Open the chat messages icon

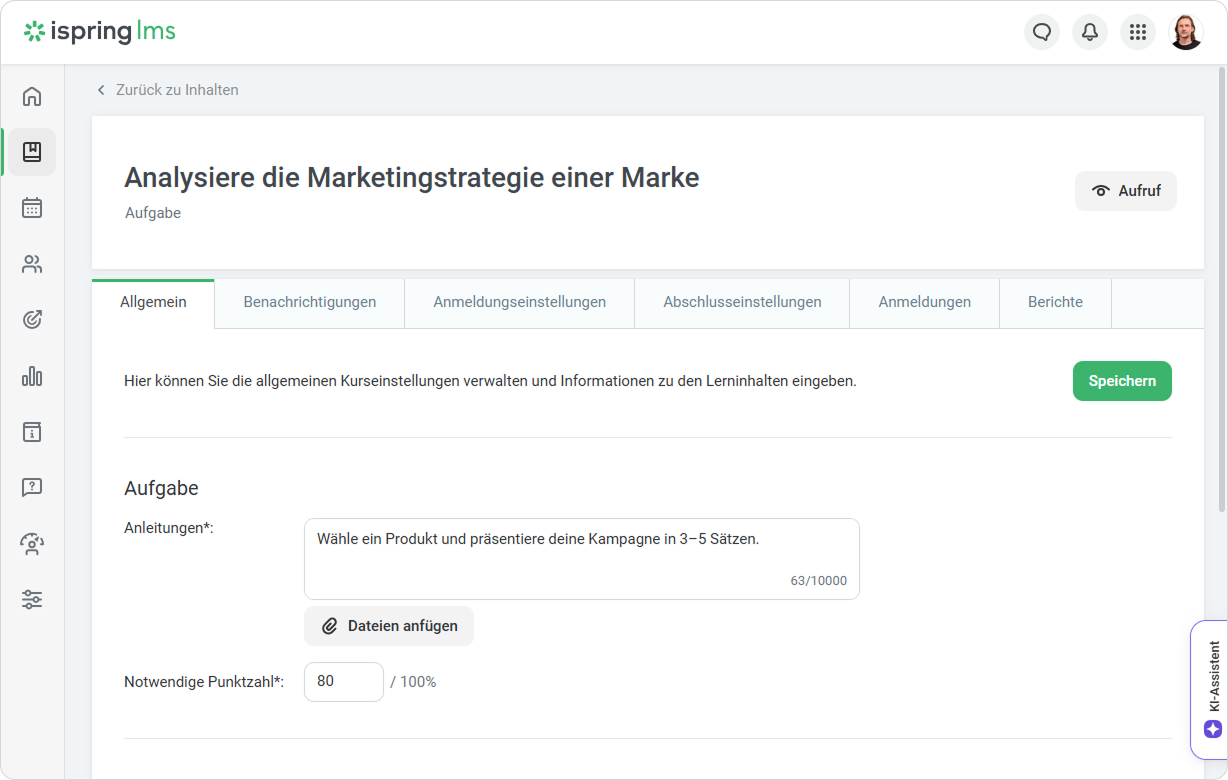(1042, 32)
